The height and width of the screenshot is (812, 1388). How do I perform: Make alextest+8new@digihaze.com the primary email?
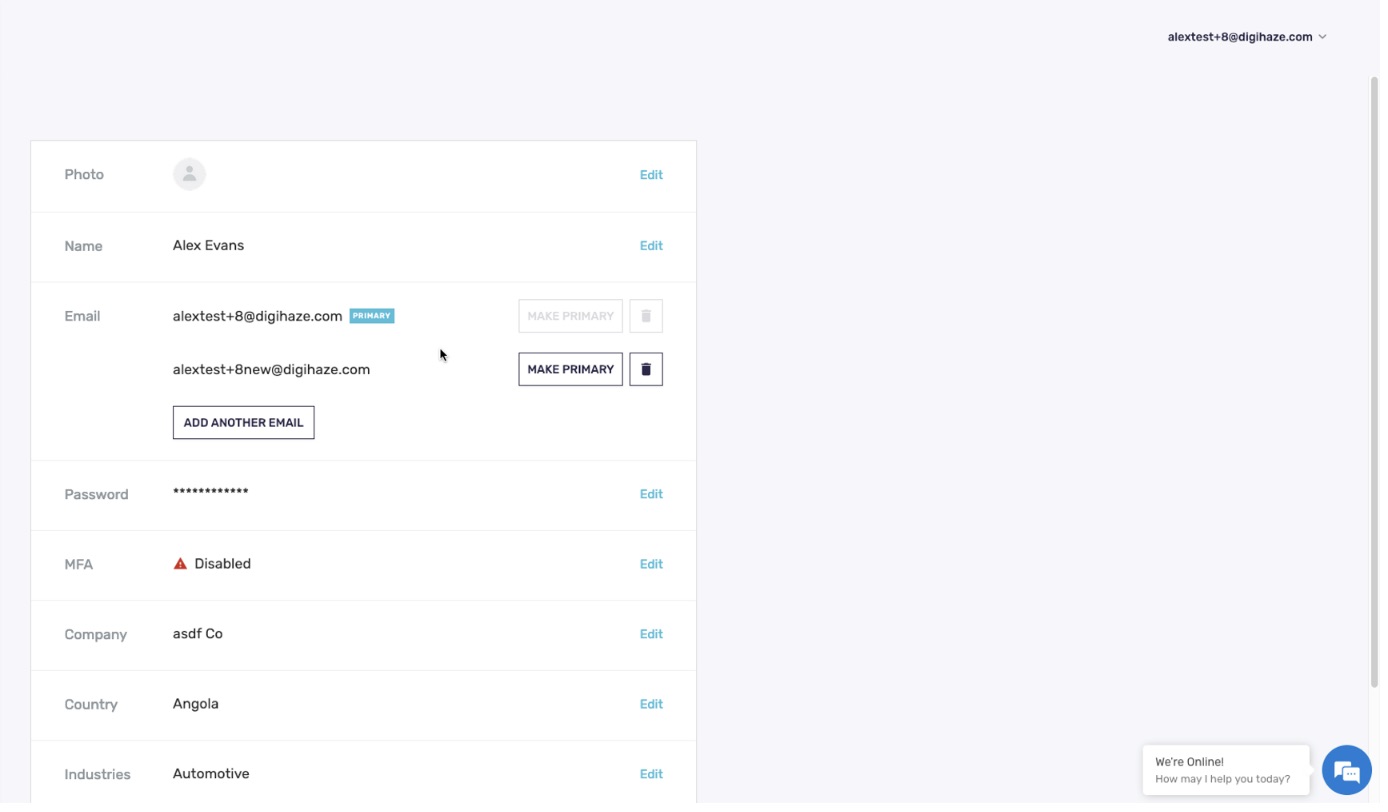(x=570, y=370)
